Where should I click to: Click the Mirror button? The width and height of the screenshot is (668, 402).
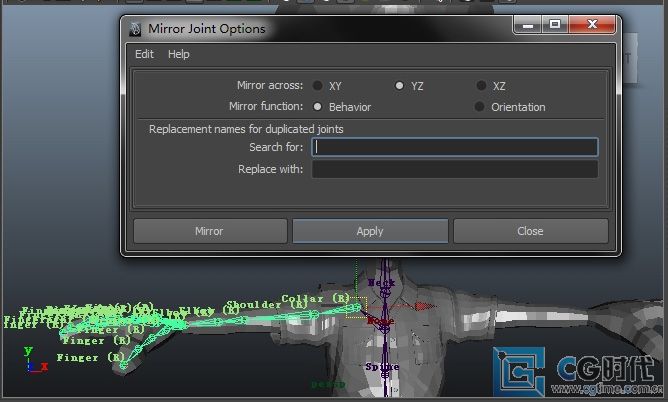(210, 231)
